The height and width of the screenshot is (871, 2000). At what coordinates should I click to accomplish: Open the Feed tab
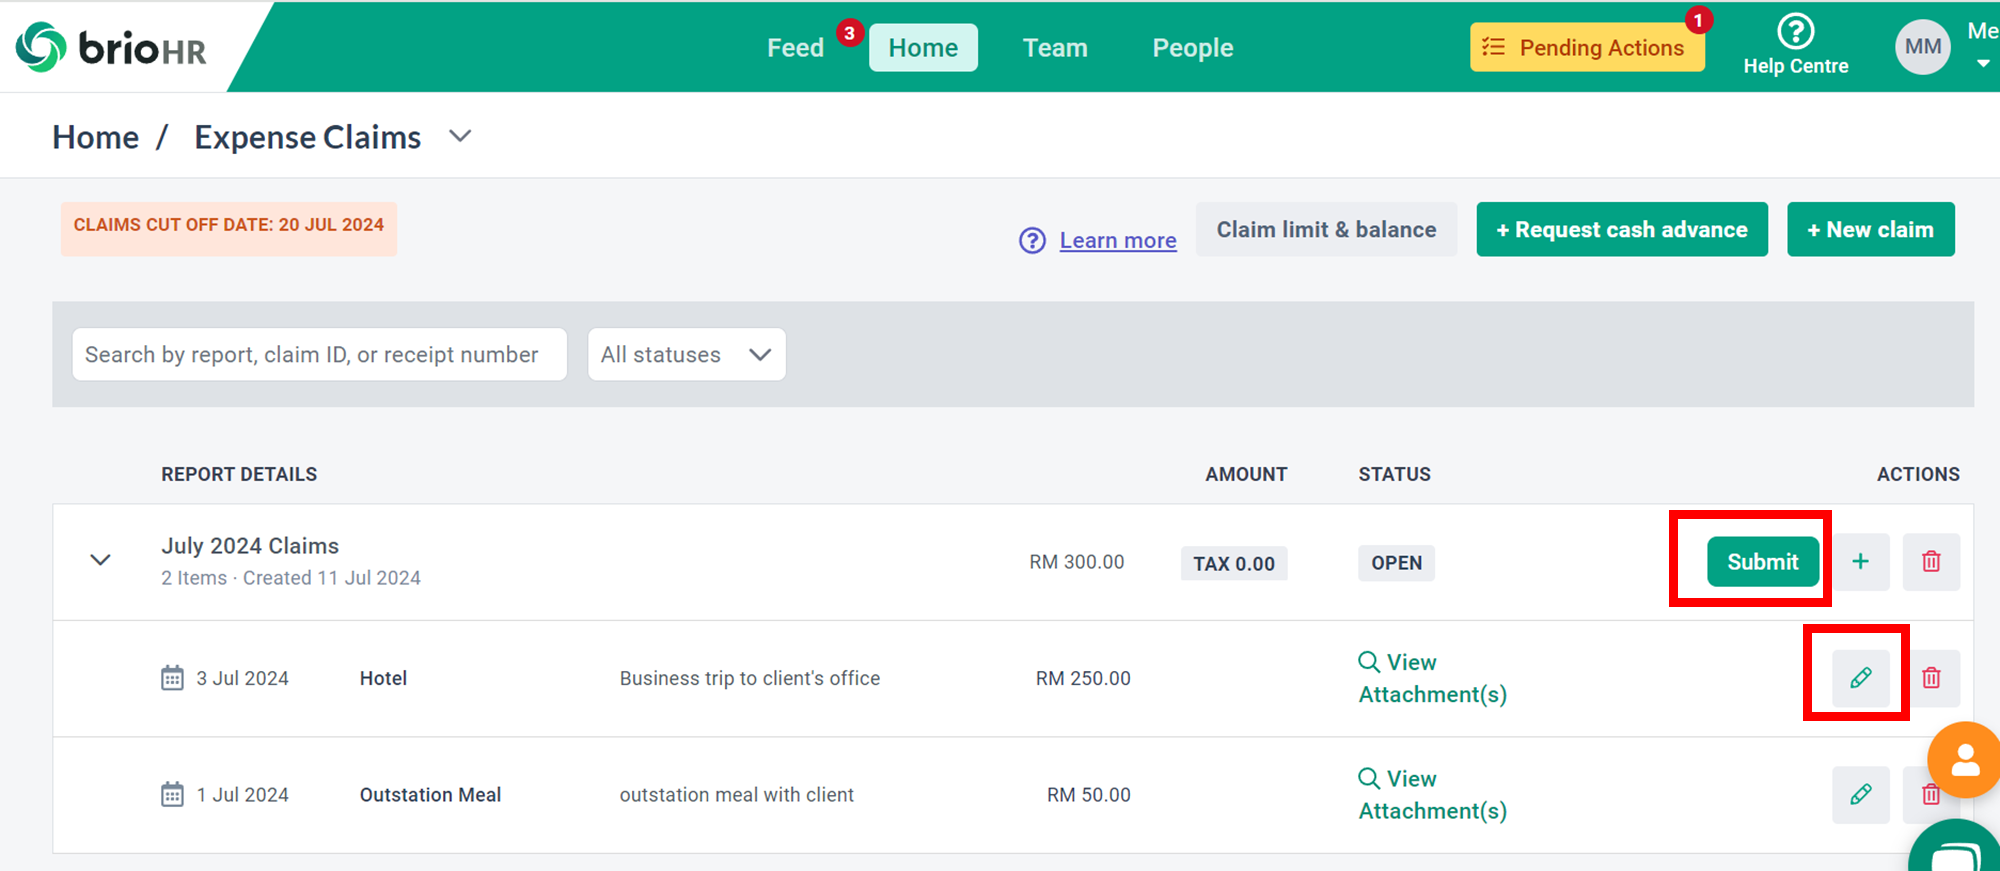795,48
